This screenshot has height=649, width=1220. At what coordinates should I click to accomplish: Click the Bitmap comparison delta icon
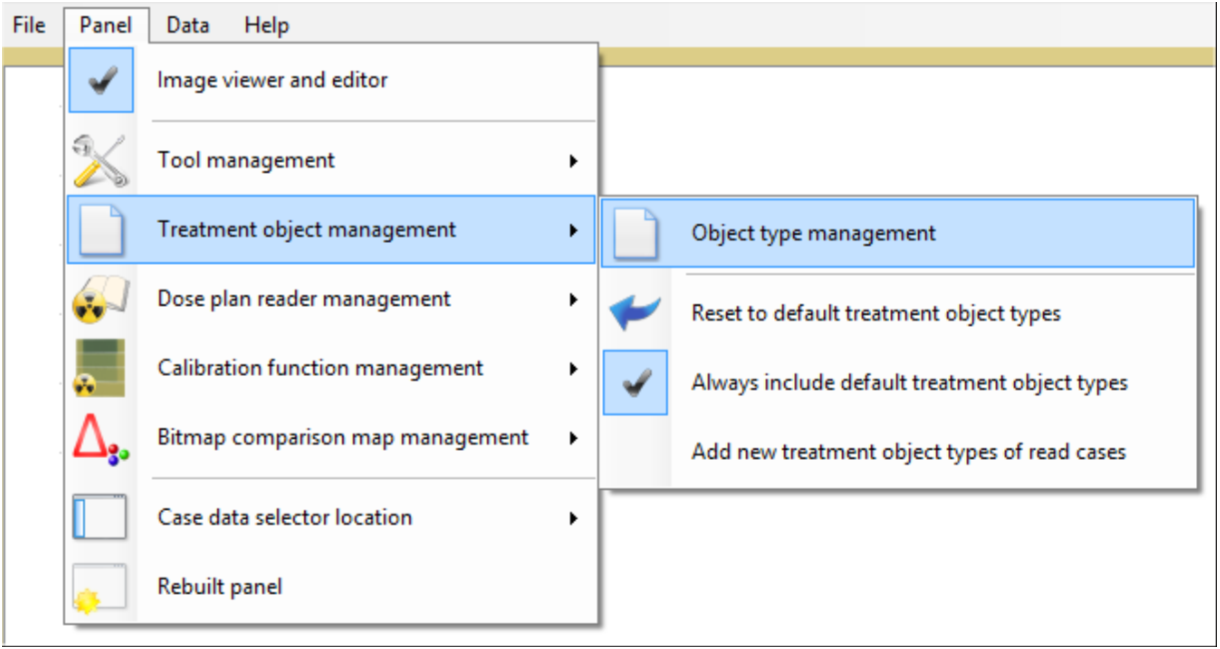[101, 438]
